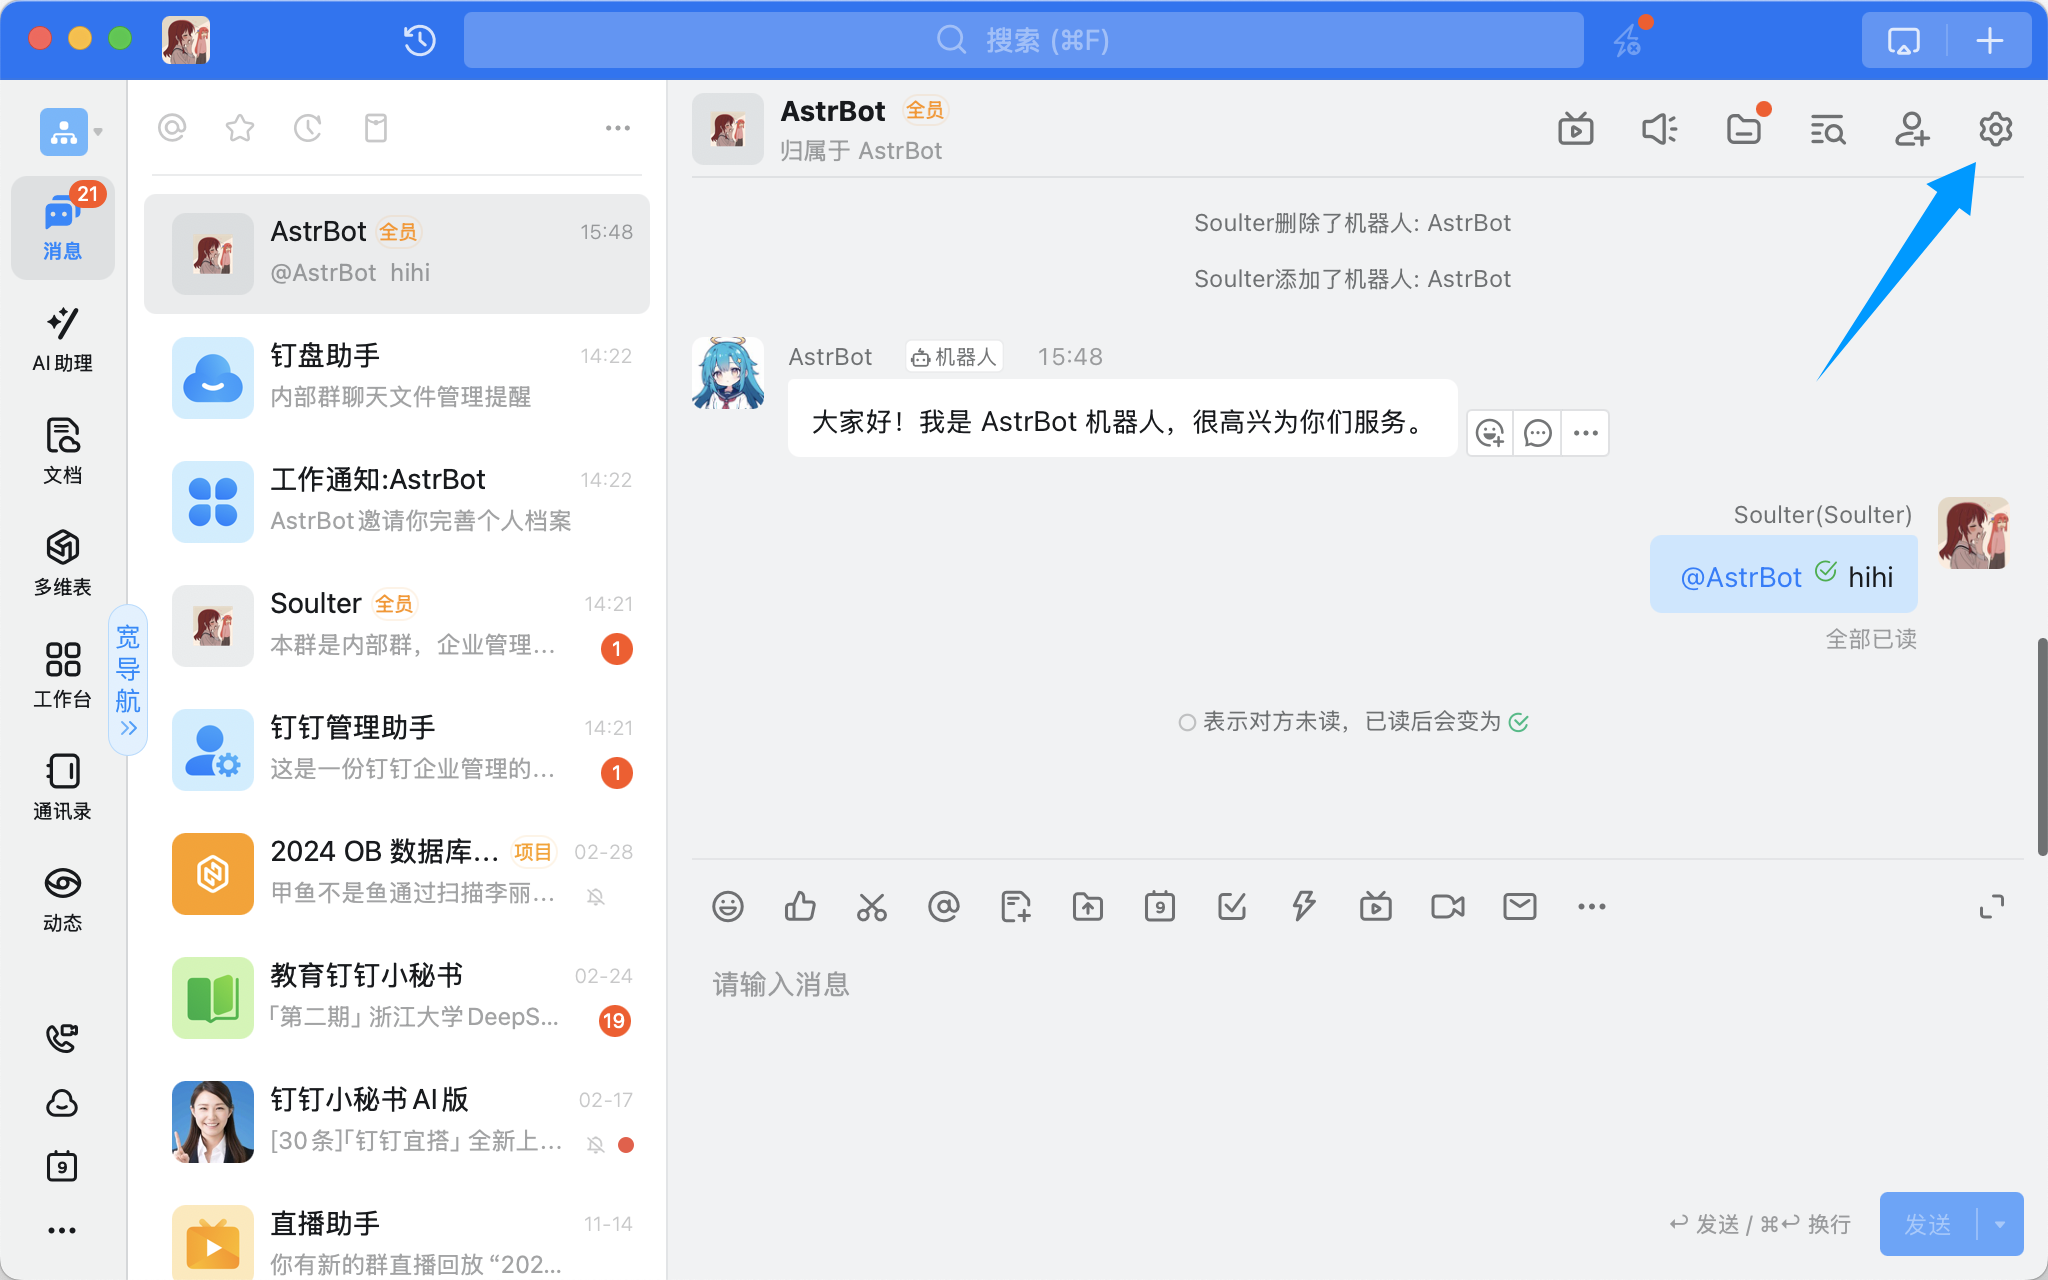Expand the 宽导航 wide navigation panel

tap(128, 680)
